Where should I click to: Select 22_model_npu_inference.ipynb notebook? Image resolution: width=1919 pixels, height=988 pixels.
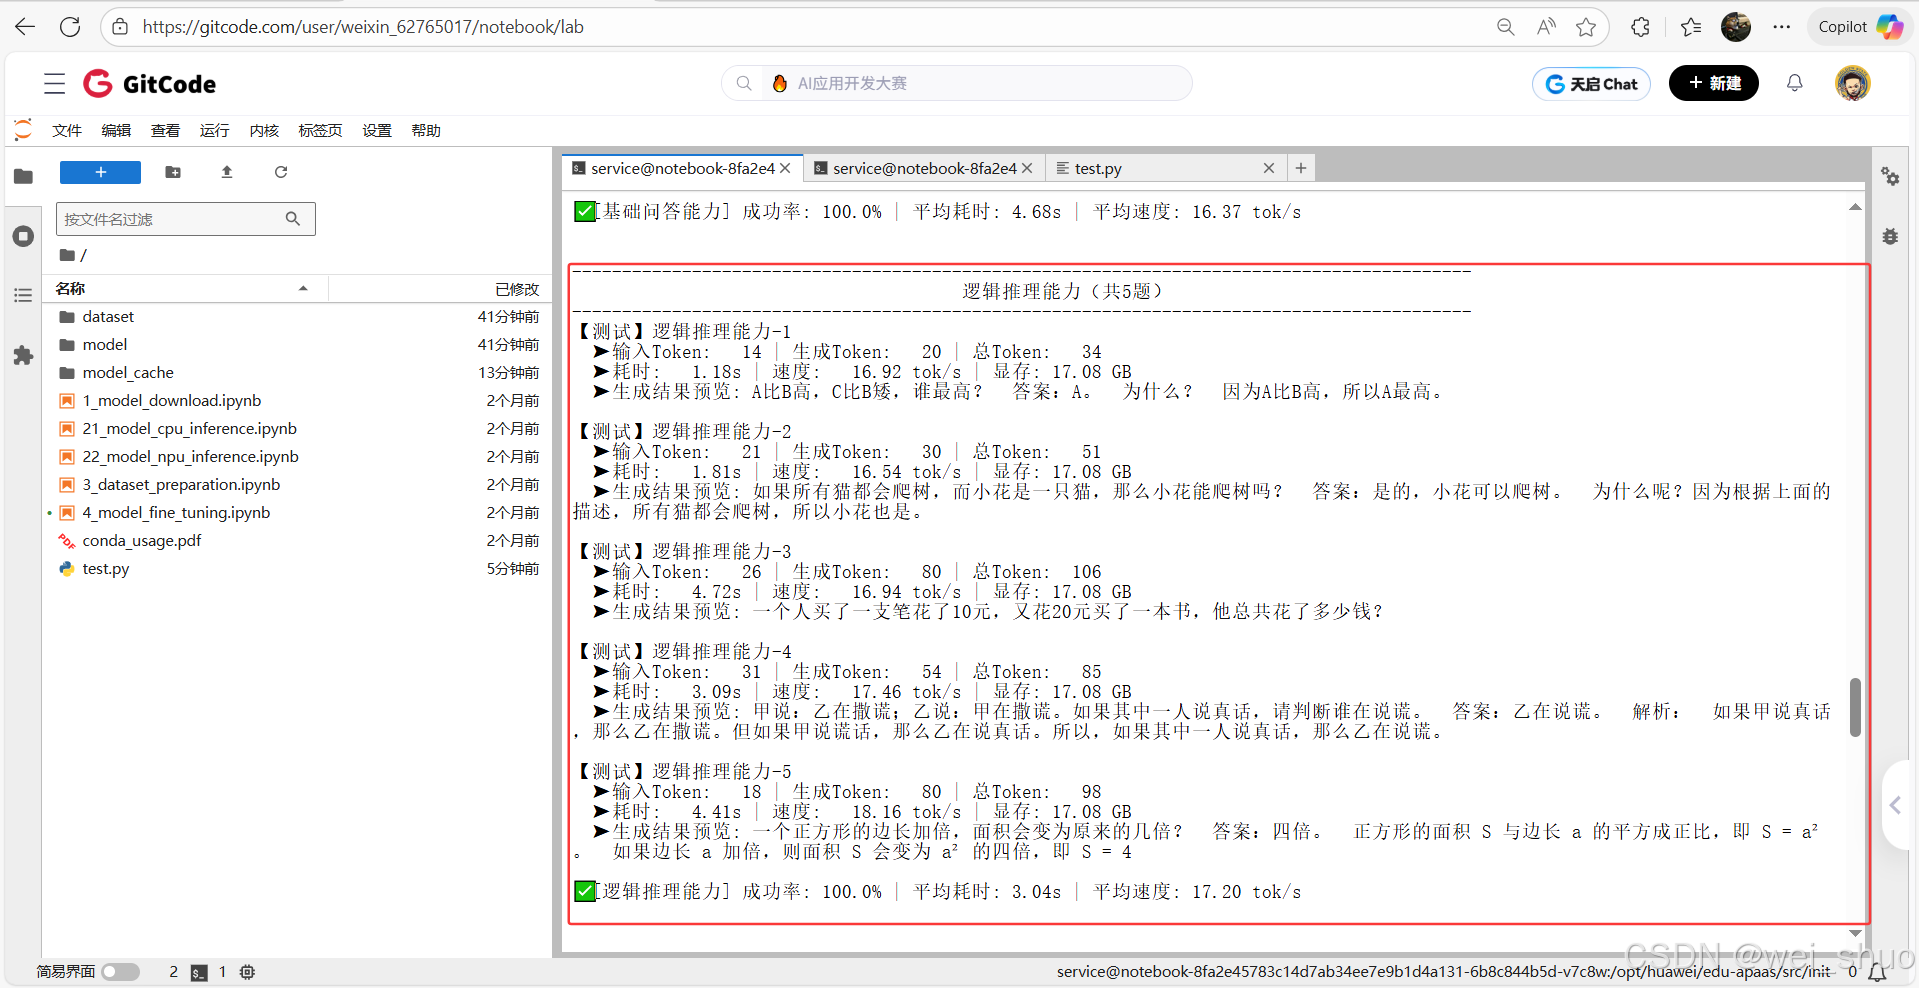tap(297, 456)
